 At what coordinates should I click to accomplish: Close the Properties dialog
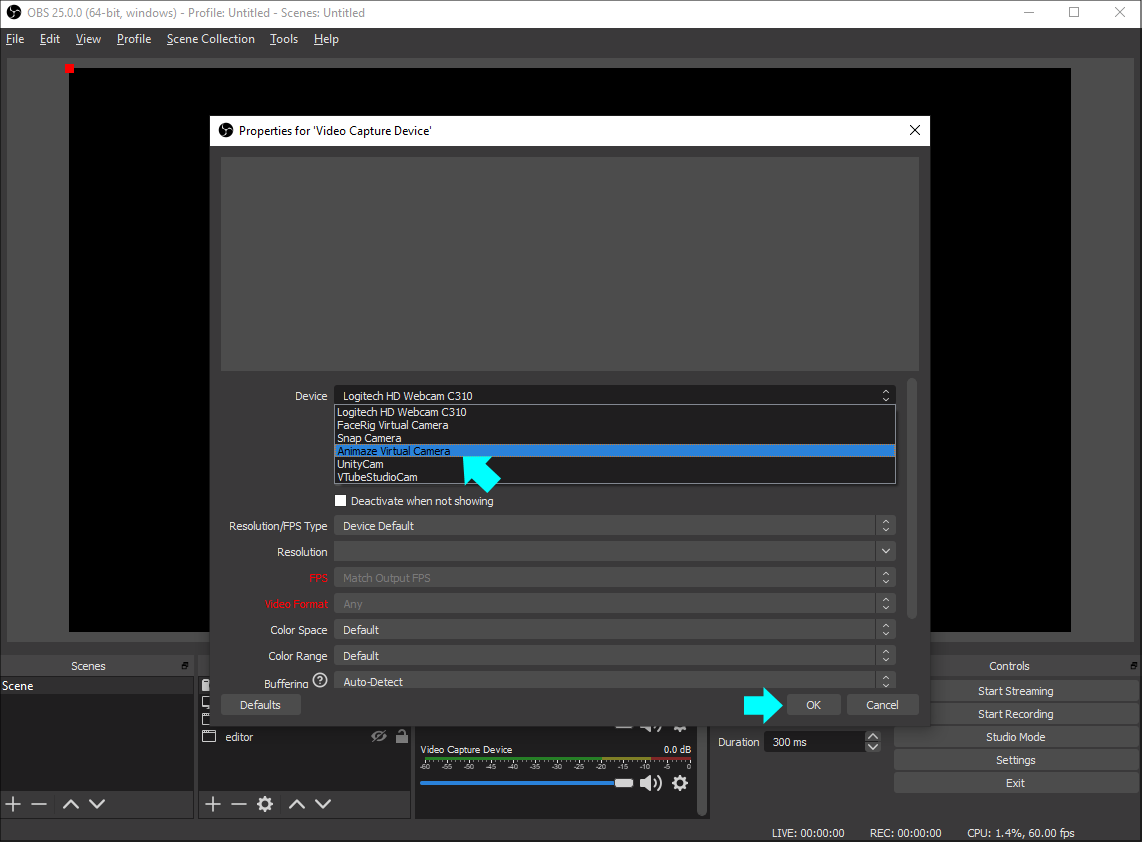point(915,130)
